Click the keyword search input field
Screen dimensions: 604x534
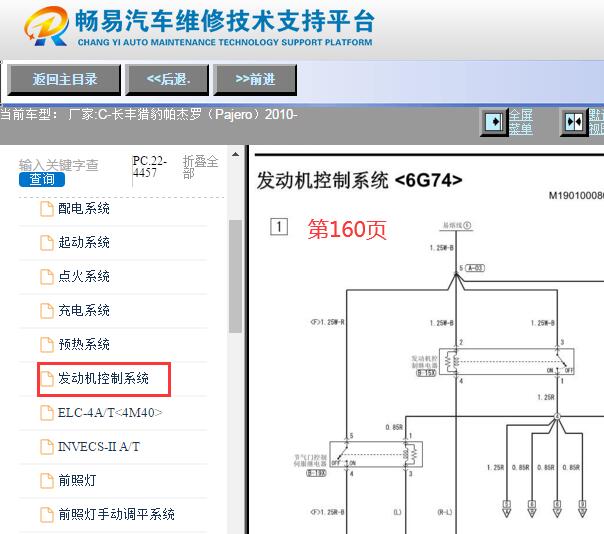[59, 165]
